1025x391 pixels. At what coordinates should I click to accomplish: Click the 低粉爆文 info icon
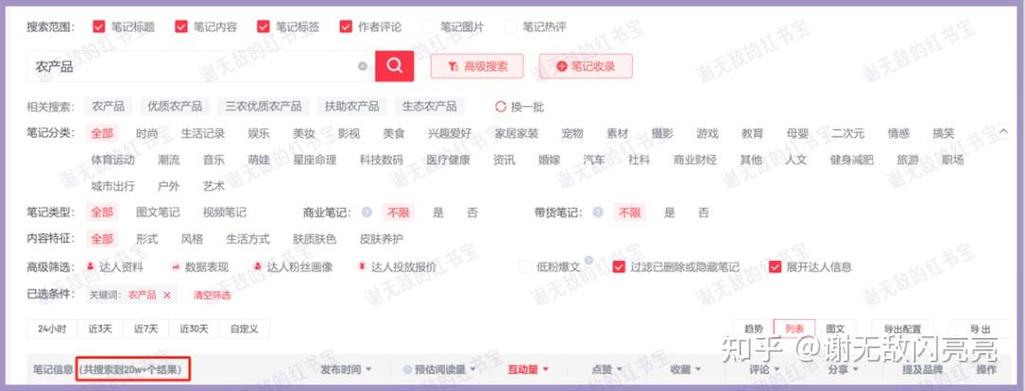click(588, 261)
